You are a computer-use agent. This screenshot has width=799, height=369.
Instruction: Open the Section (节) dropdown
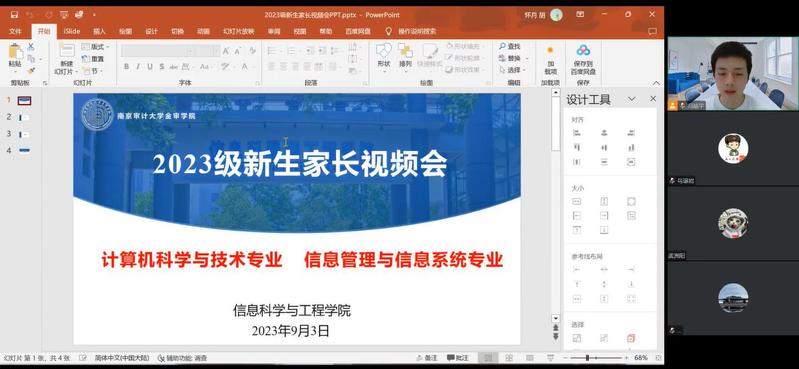pos(93,71)
